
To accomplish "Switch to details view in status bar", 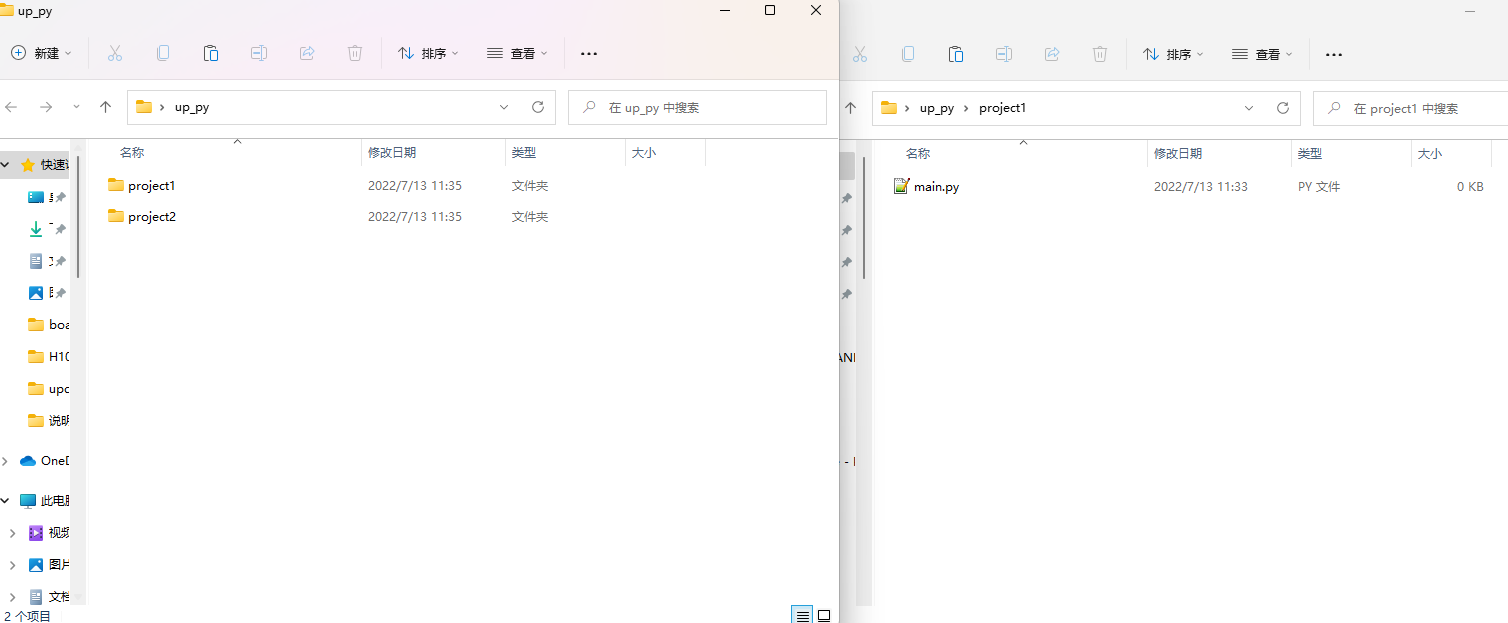I will click(x=802, y=615).
